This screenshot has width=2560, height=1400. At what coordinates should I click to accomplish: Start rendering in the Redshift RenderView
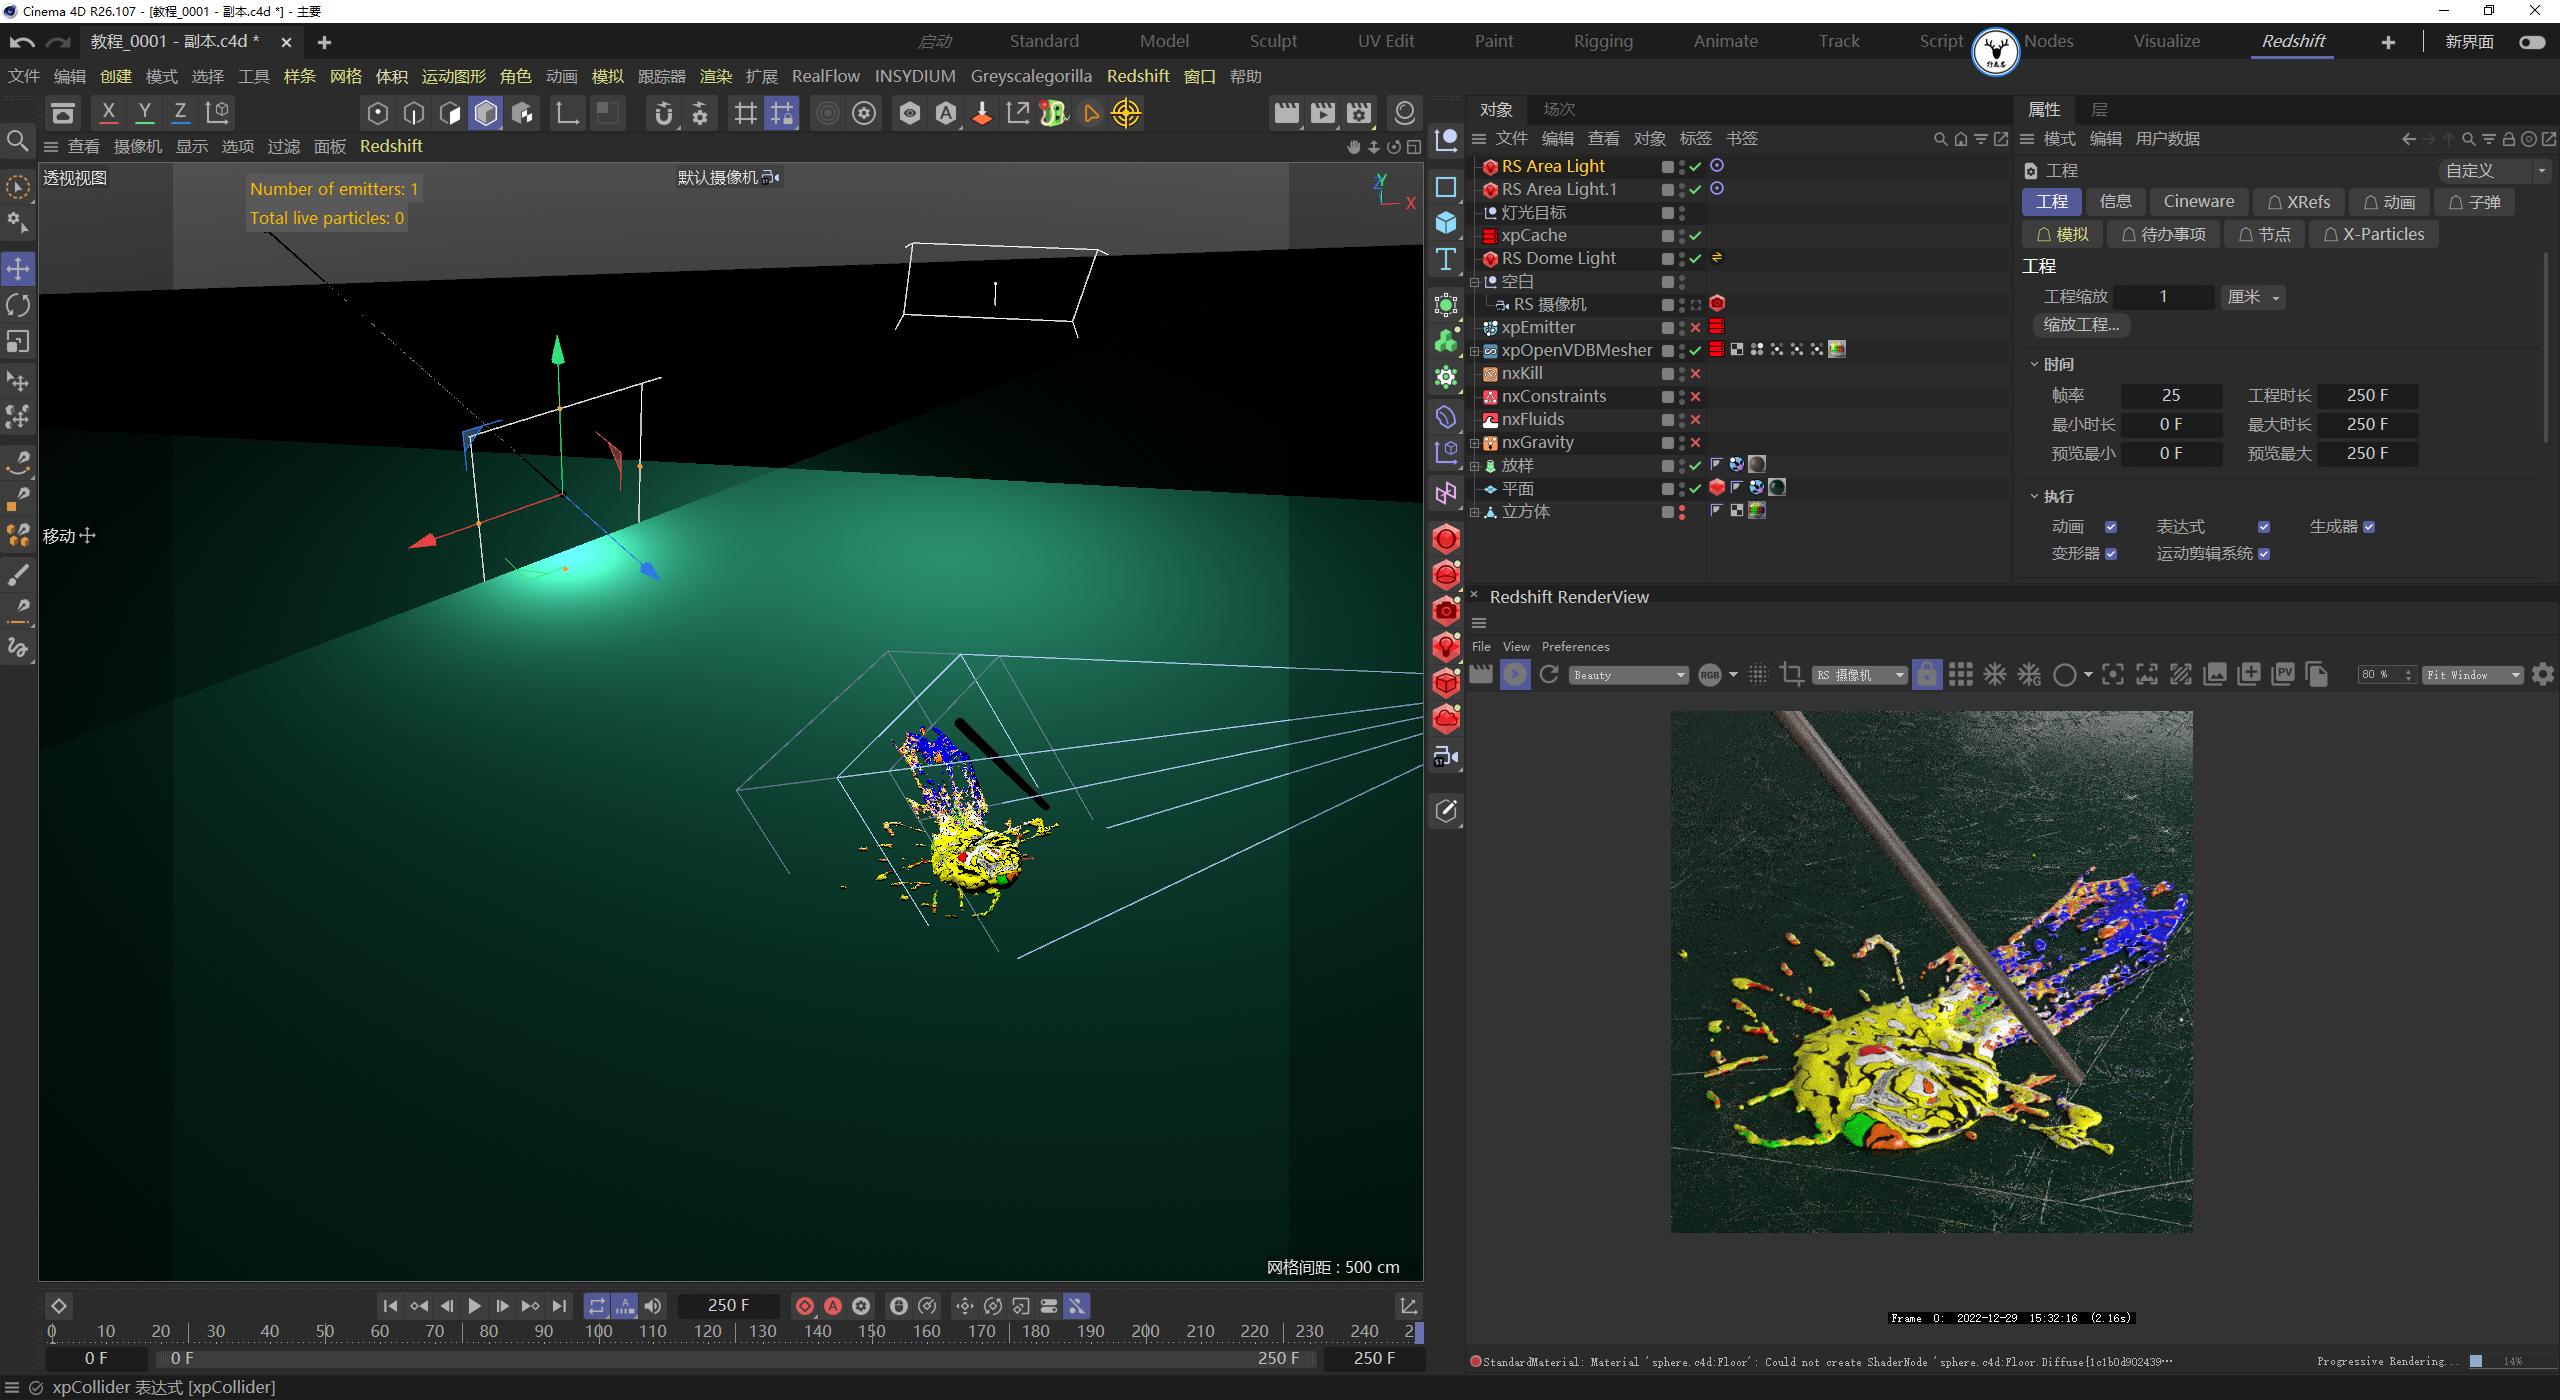(1515, 674)
